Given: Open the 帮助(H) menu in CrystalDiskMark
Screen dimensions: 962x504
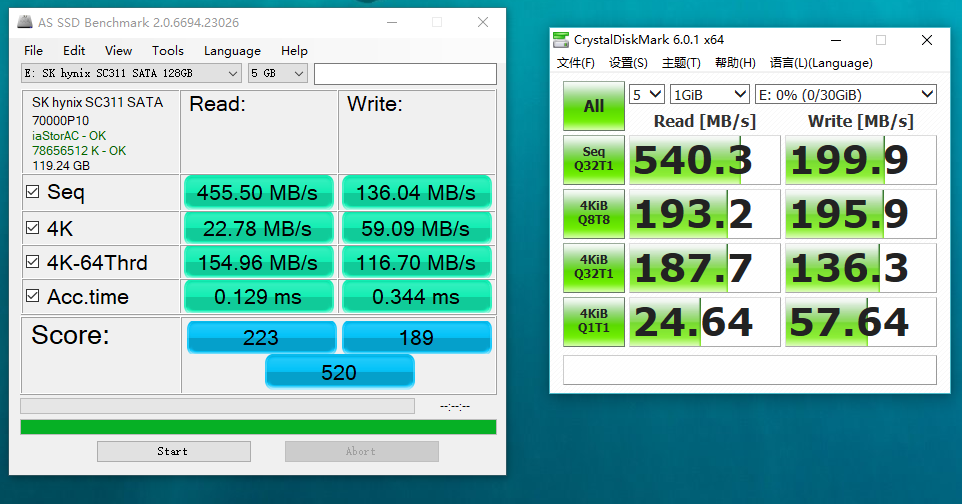Looking at the screenshot, I should pos(735,63).
